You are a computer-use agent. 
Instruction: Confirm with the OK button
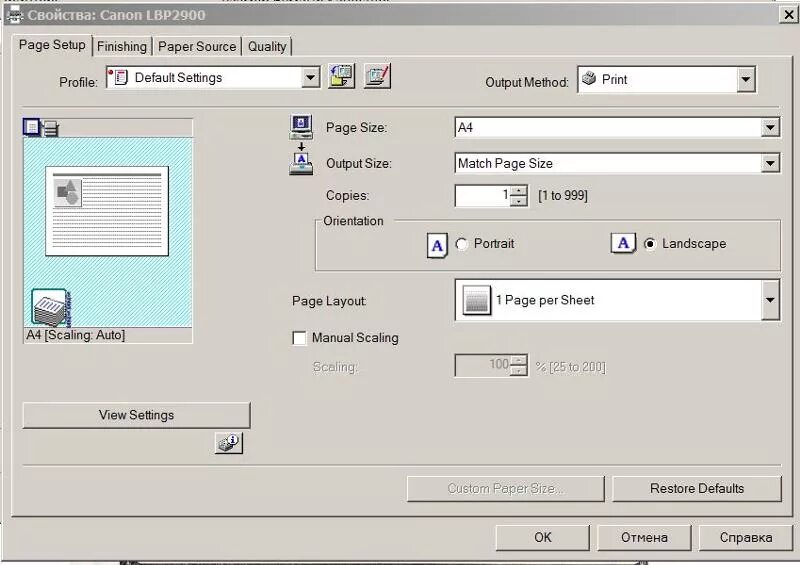tap(542, 537)
